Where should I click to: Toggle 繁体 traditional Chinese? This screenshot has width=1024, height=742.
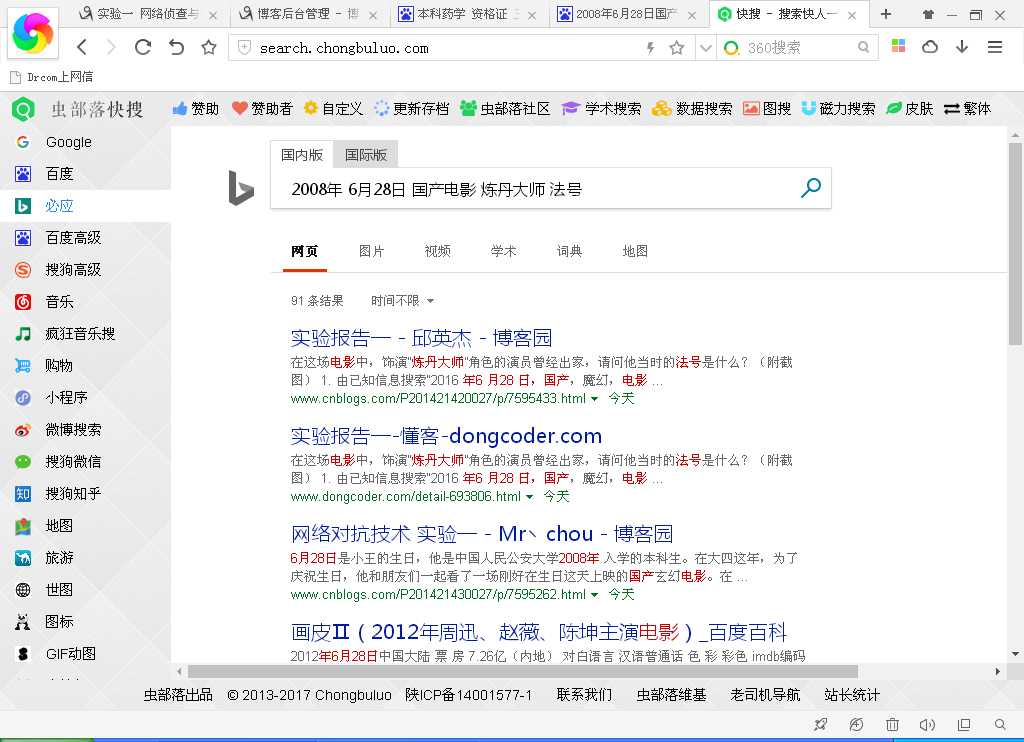968,108
